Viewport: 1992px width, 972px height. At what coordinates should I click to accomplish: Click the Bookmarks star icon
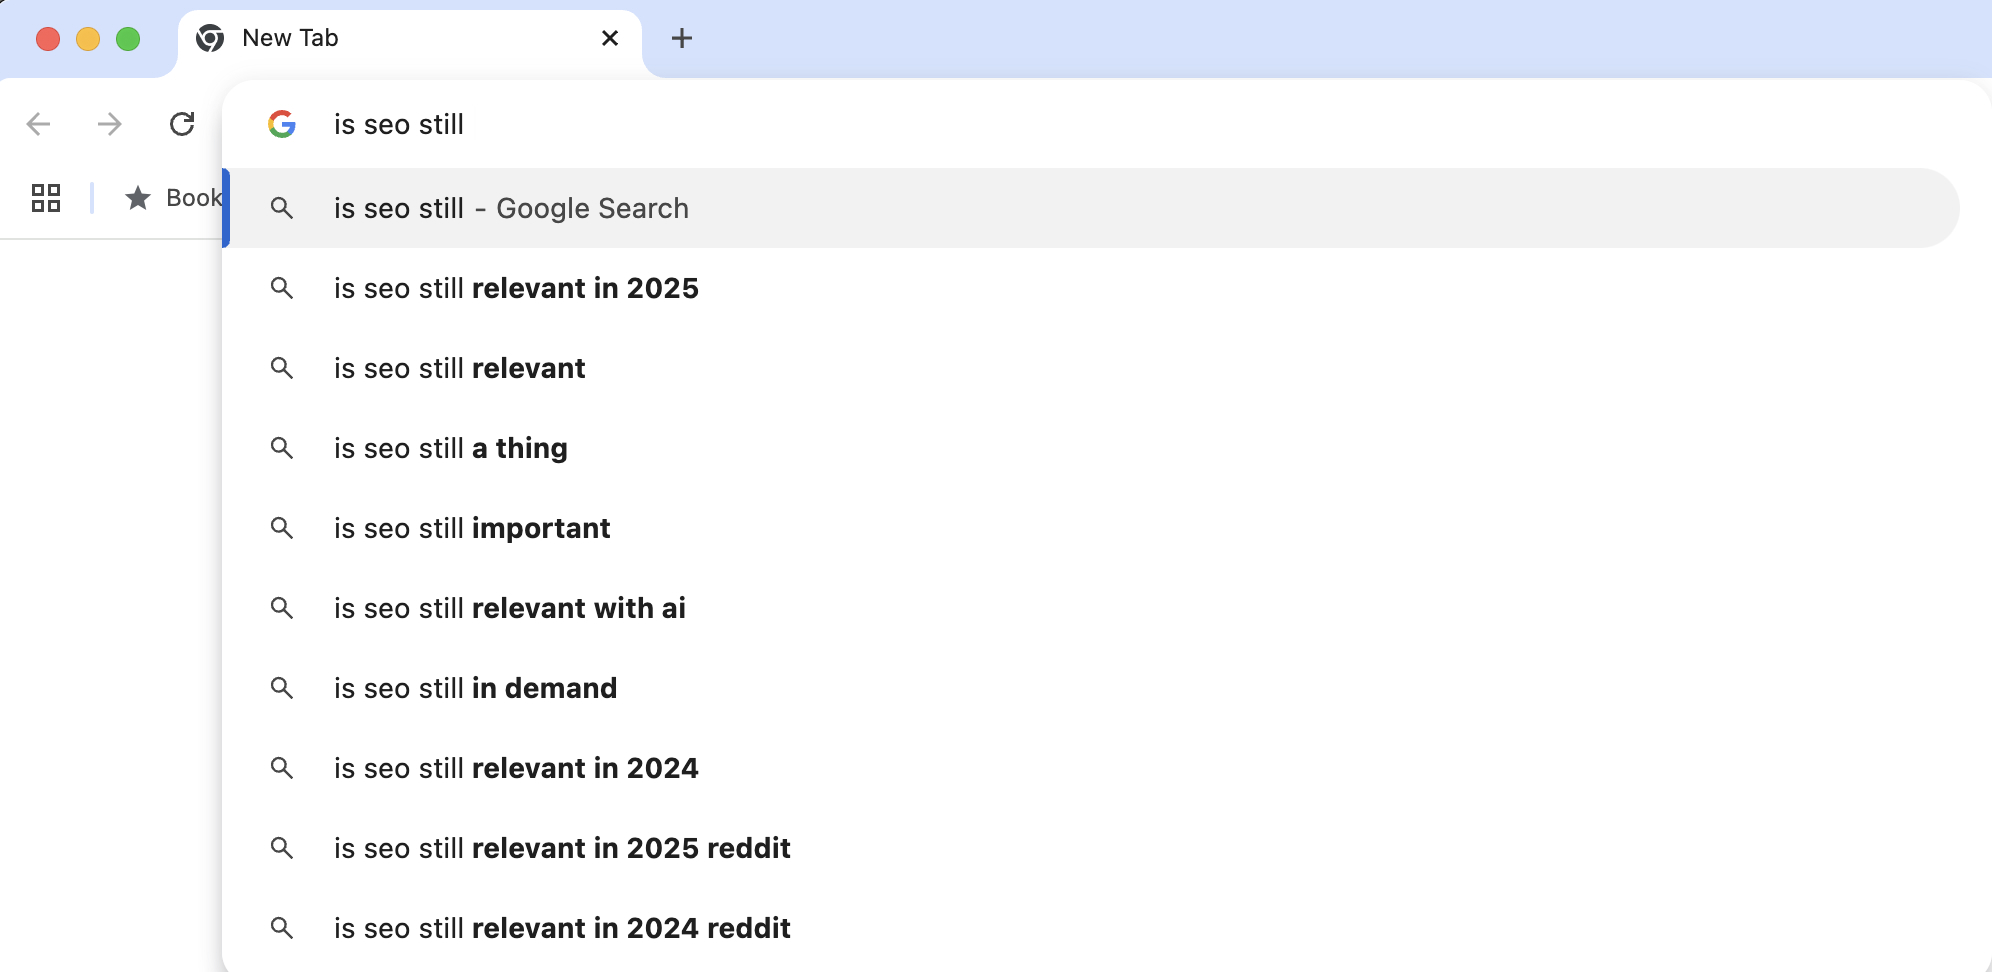point(137,198)
